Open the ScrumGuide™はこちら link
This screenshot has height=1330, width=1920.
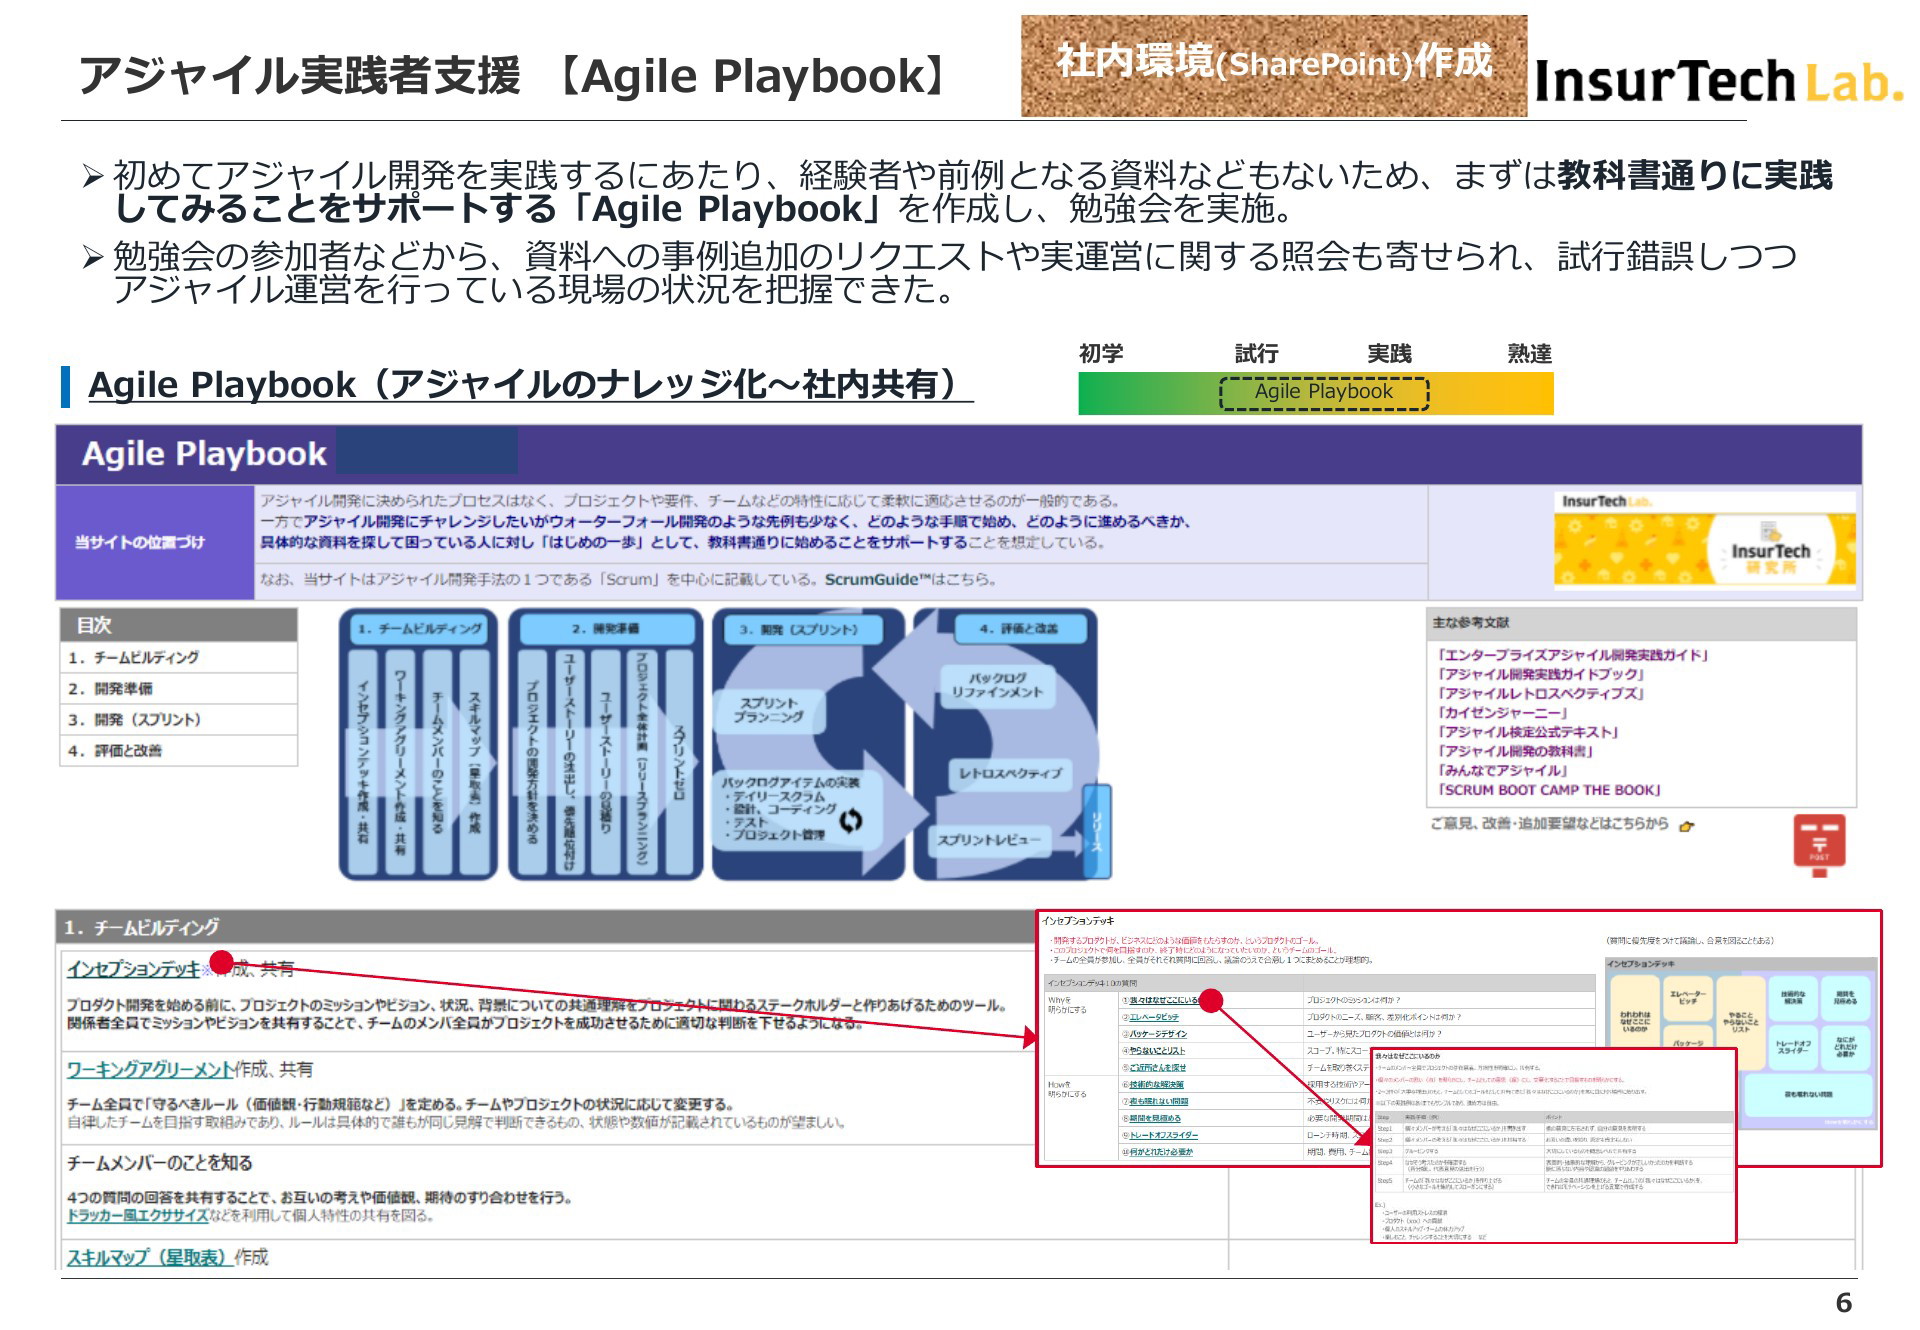point(909,579)
